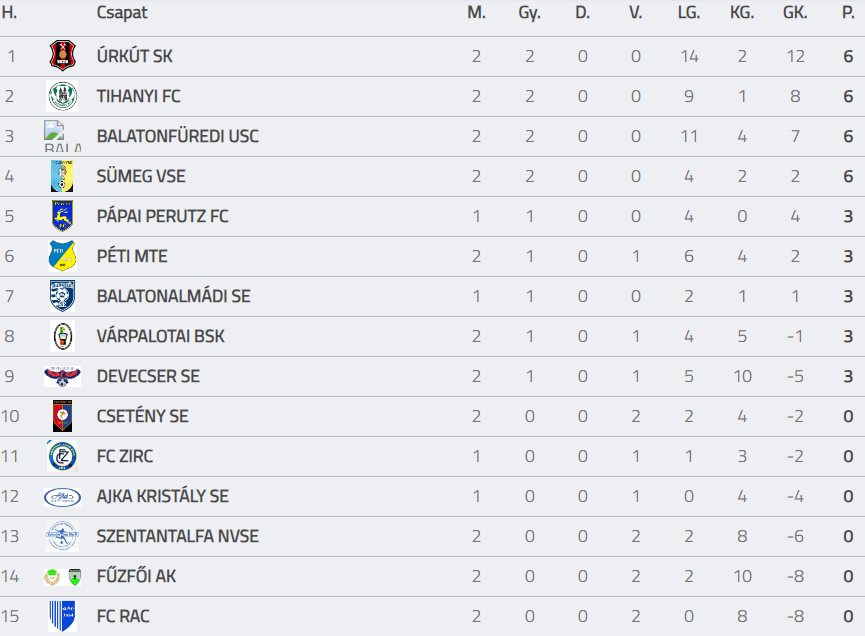This screenshot has height=636, width=865.
Task: Click the ÚRKÚT SK team crest
Action: 62,56
